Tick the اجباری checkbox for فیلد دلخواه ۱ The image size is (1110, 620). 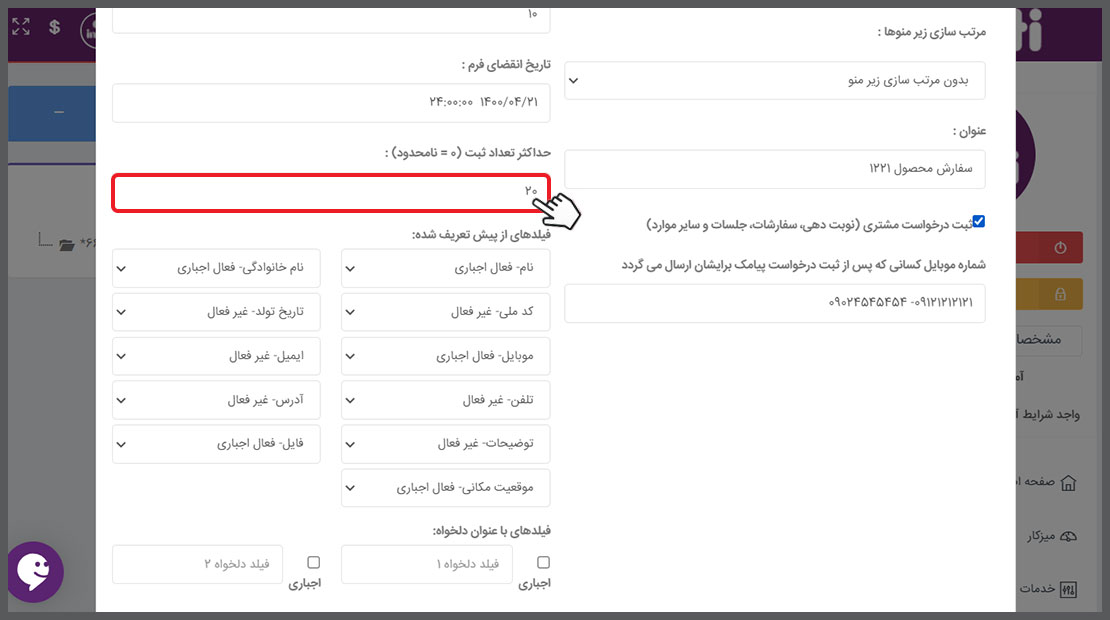pyautogui.click(x=543, y=563)
